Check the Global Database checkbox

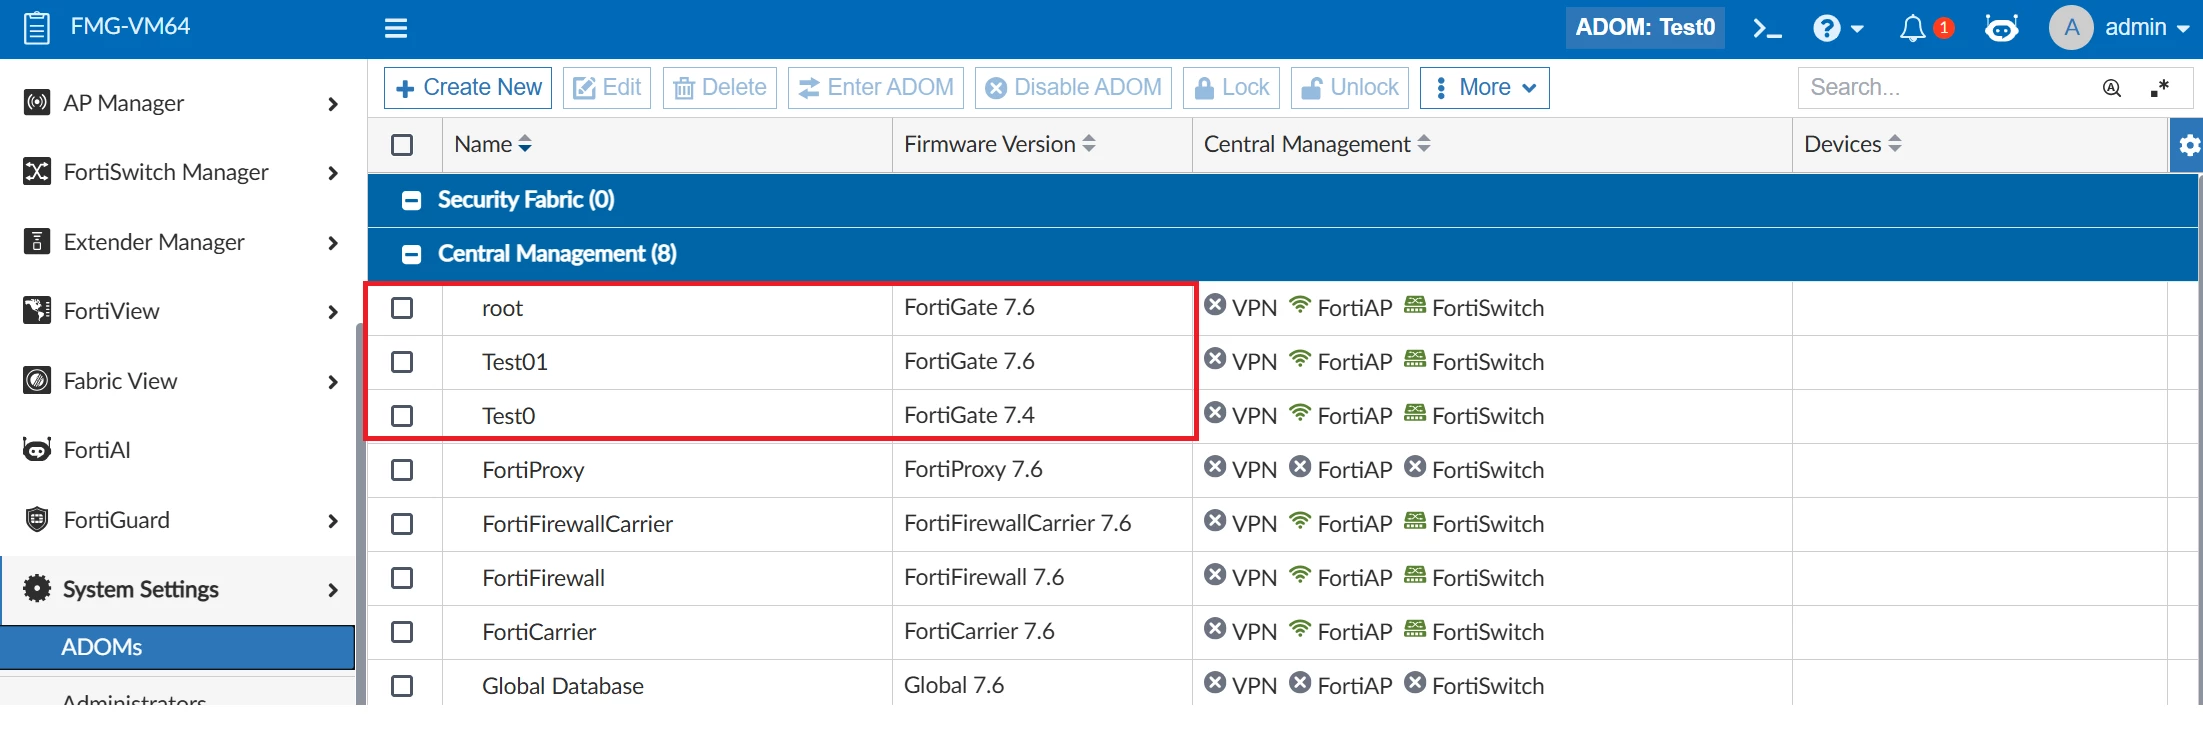tap(402, 686)
